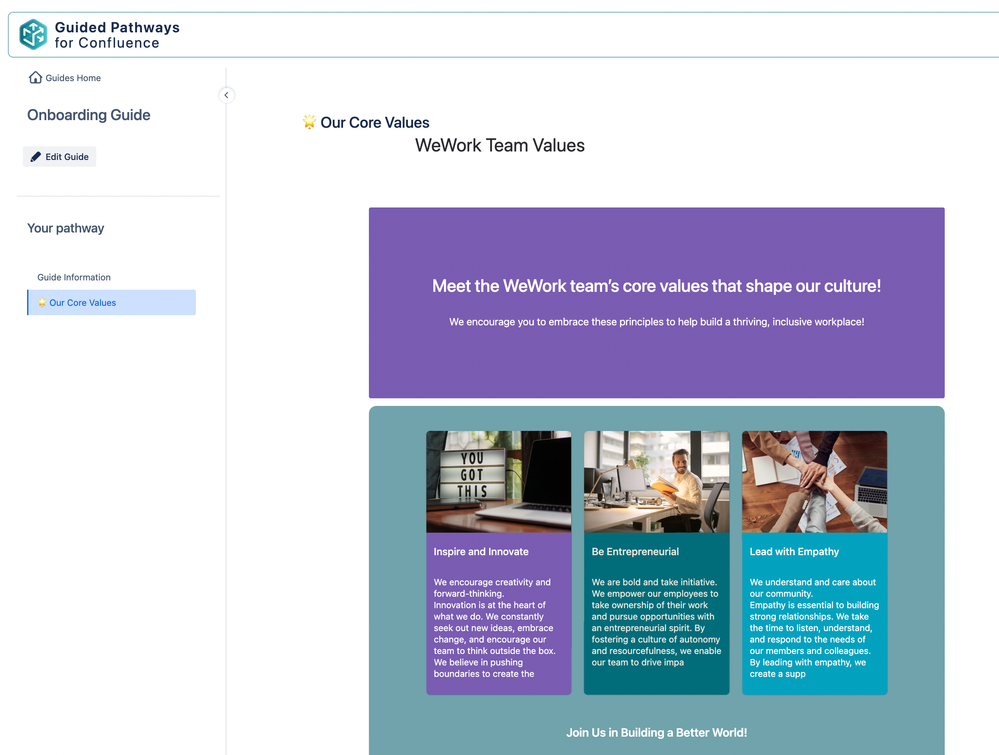Click the 'We understand and care' description text
The image size is (999, 755).
[x=814, y=628]
